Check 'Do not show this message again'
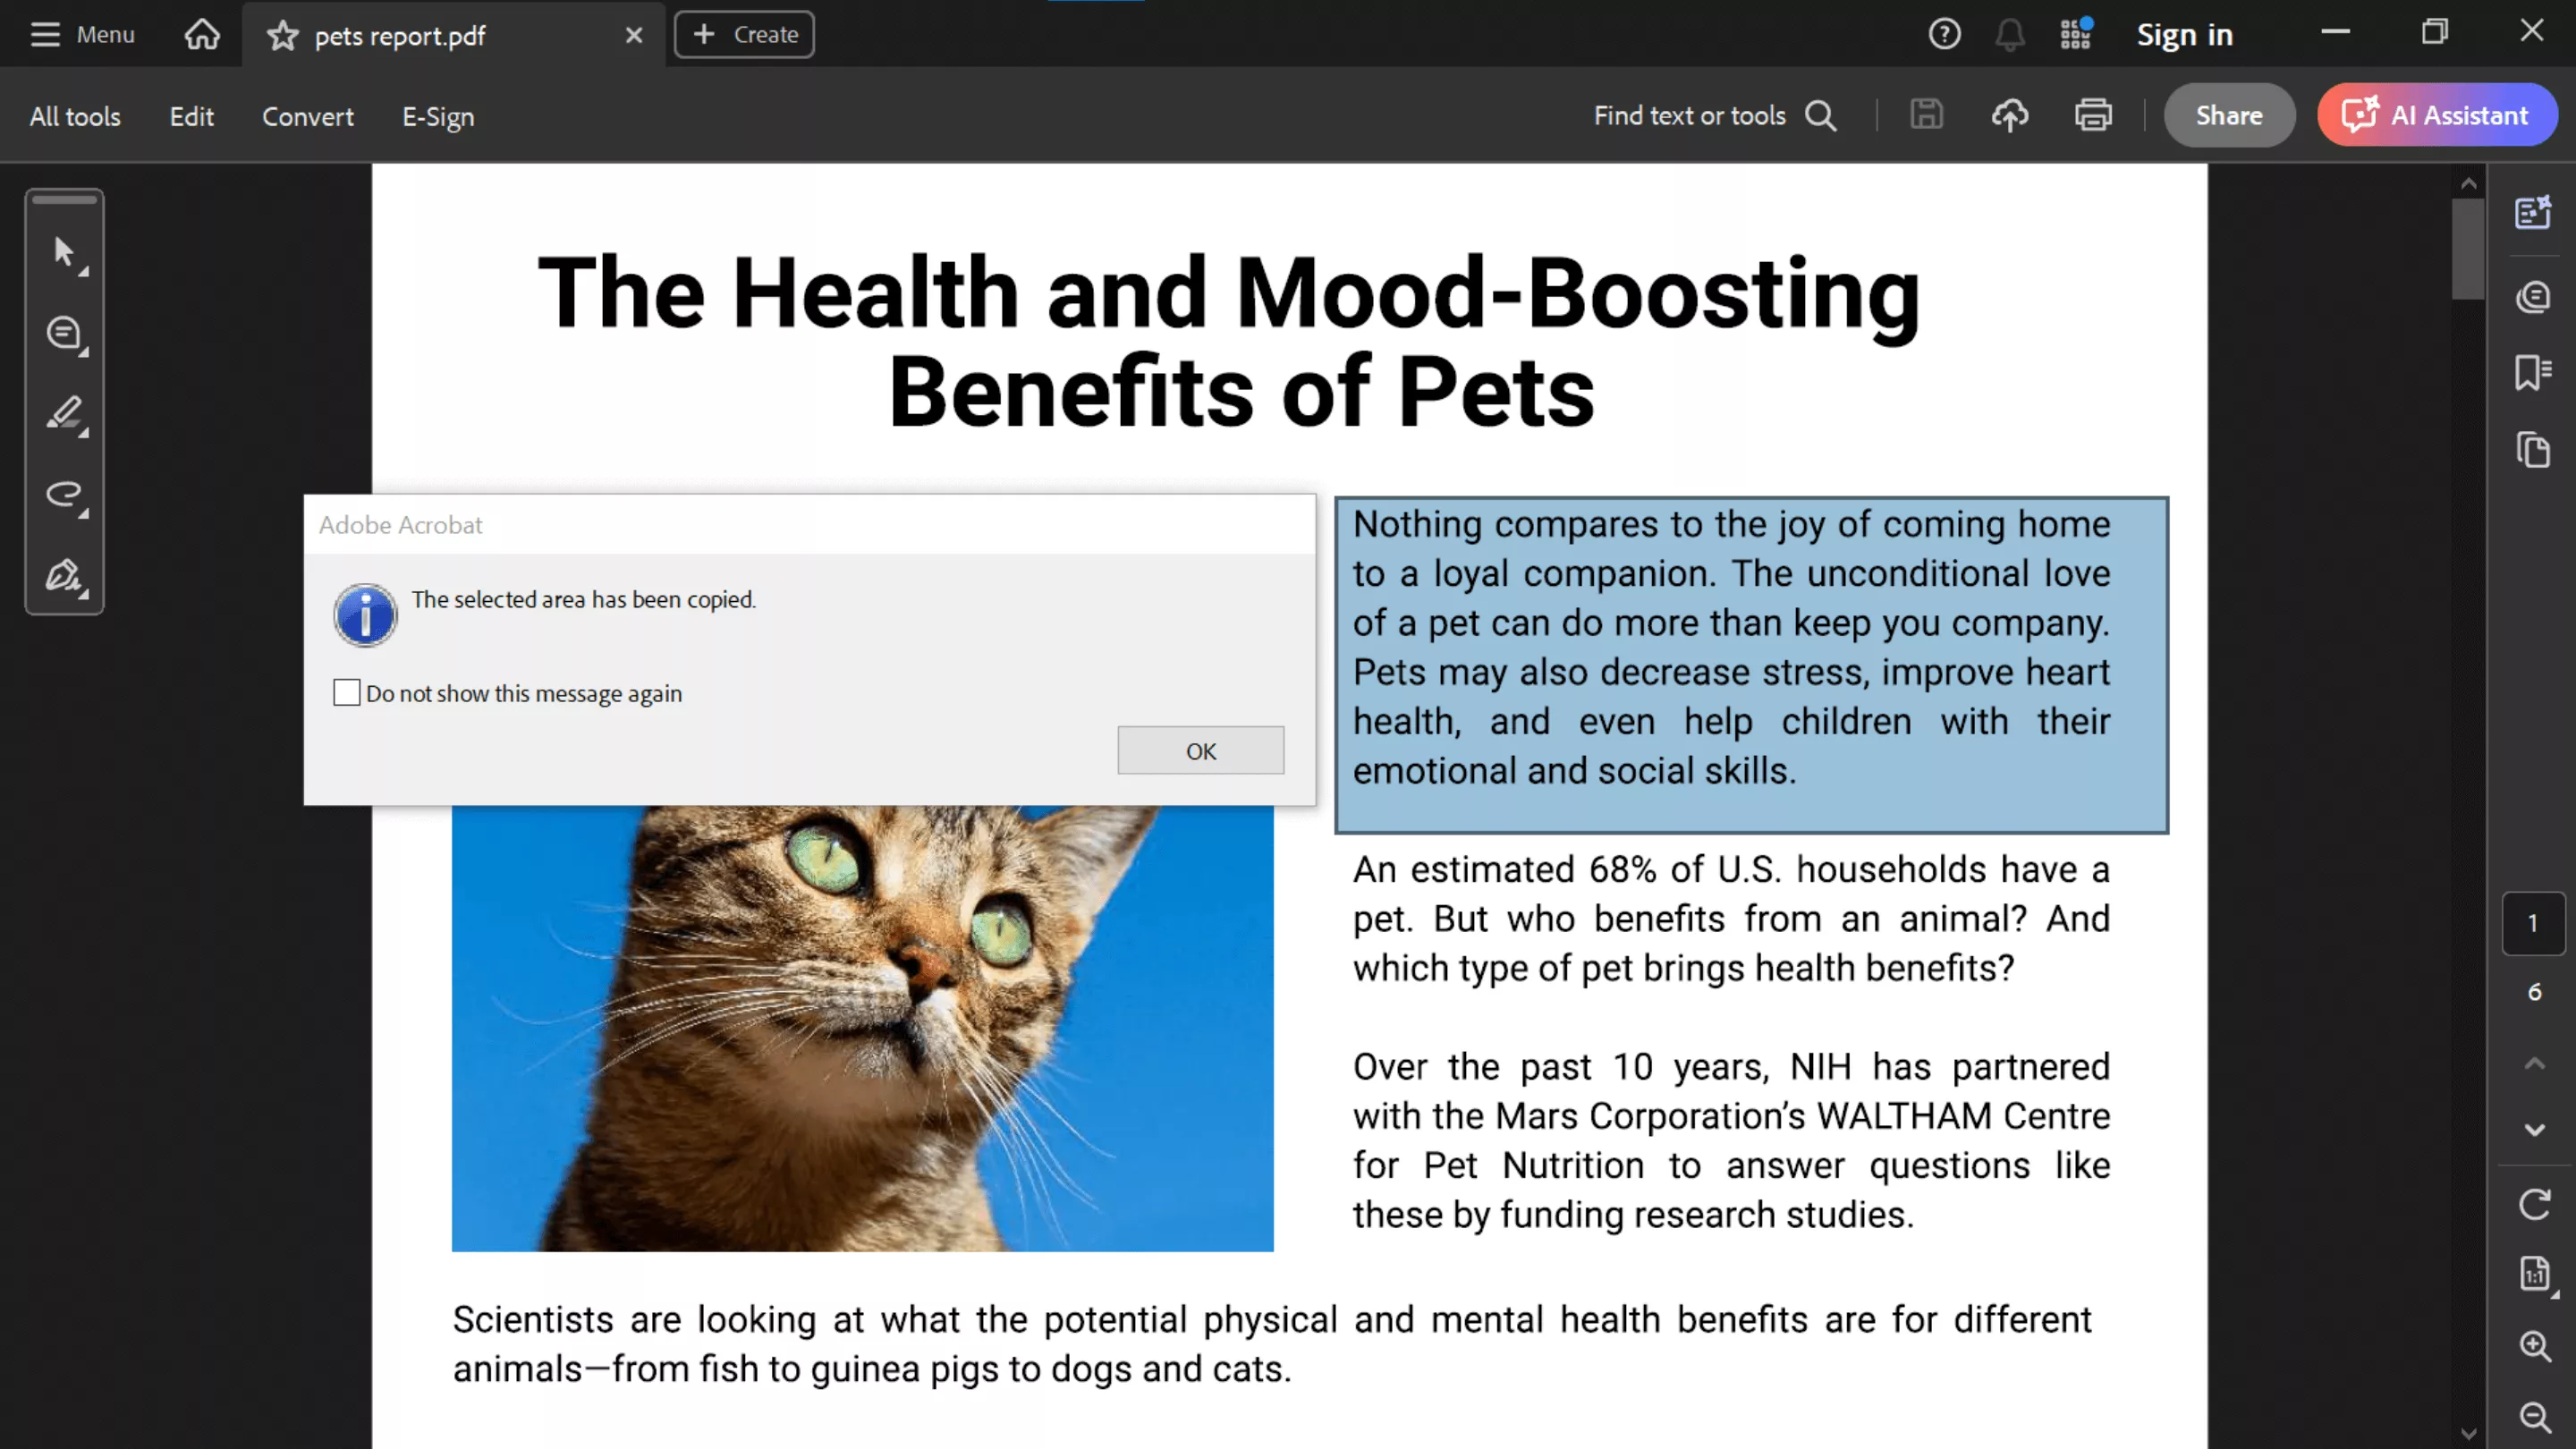2576x1449 pixels. pos(346,692)
